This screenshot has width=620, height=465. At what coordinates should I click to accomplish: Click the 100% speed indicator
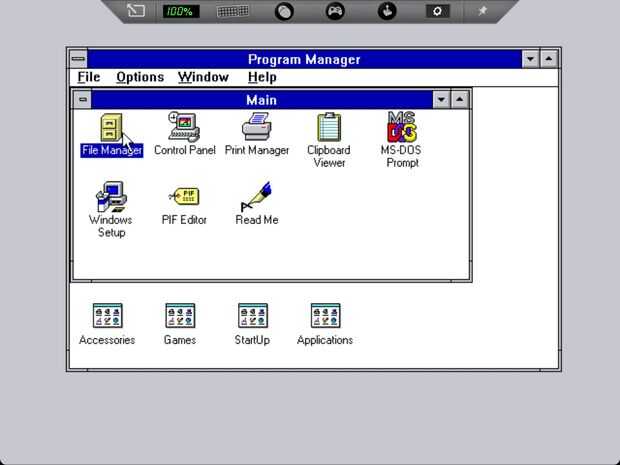pos(181,11)
